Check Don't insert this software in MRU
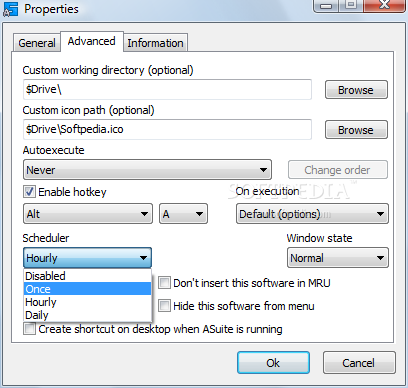Image resolution: width=408 pixels, height=388 pixels. tap(164, 283)
